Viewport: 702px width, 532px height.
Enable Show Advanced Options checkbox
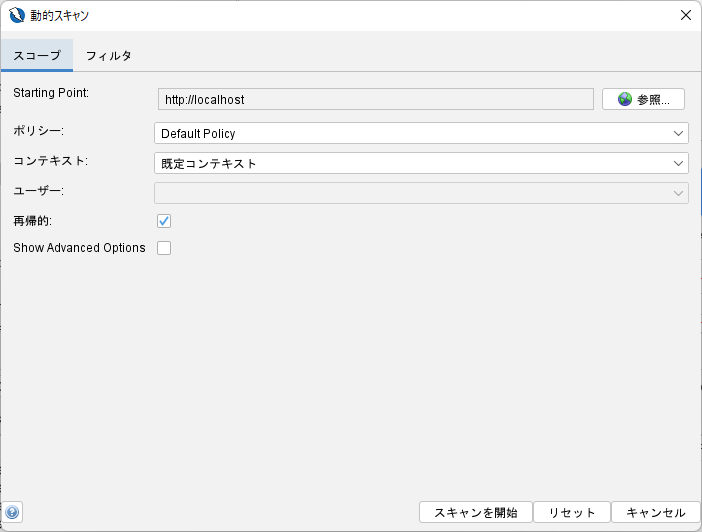(x=164, y=248)
